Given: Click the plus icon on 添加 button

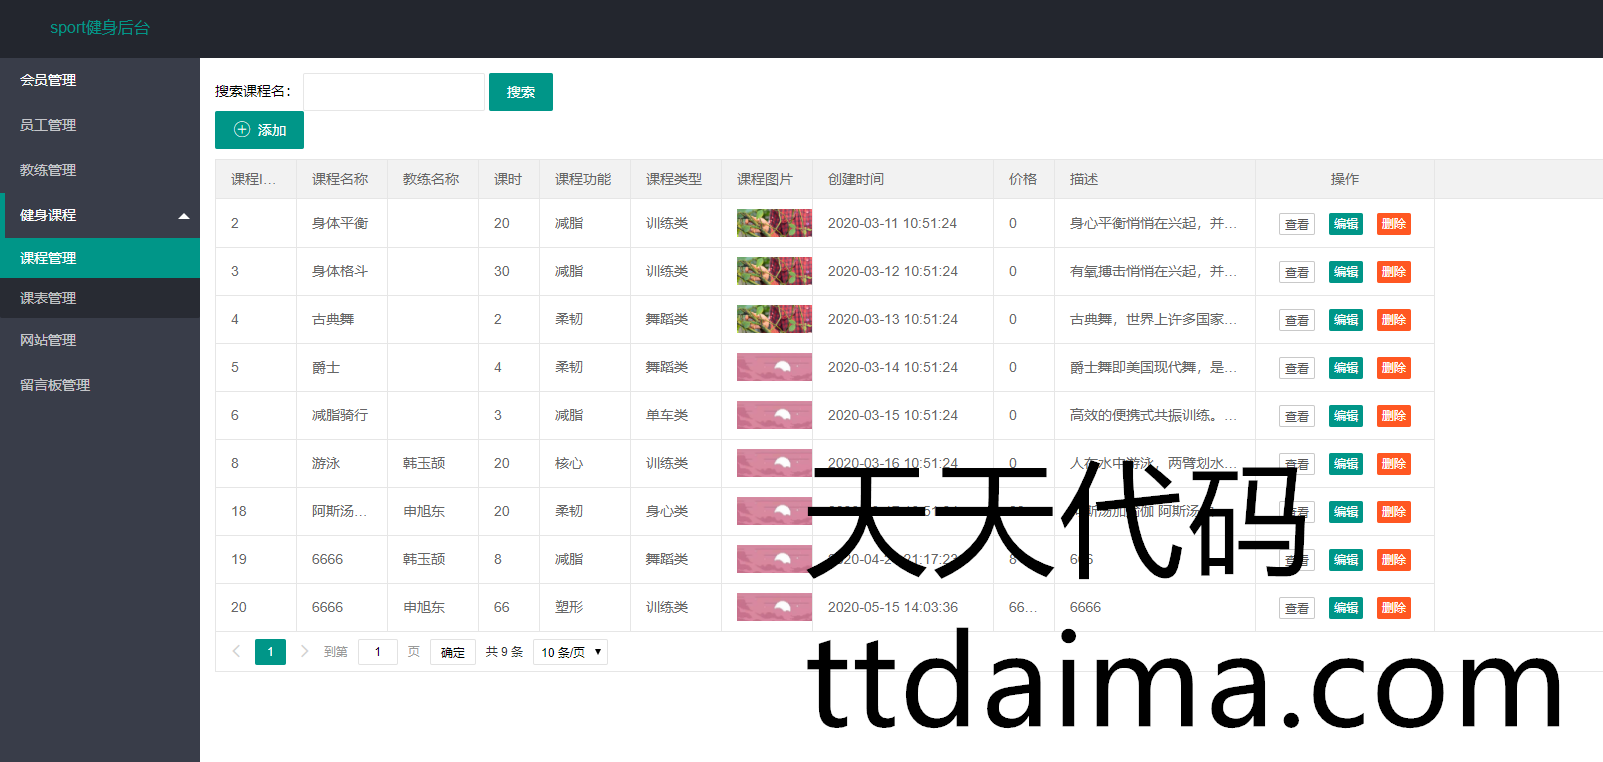Looking at the screenshot, I should 242,130.
